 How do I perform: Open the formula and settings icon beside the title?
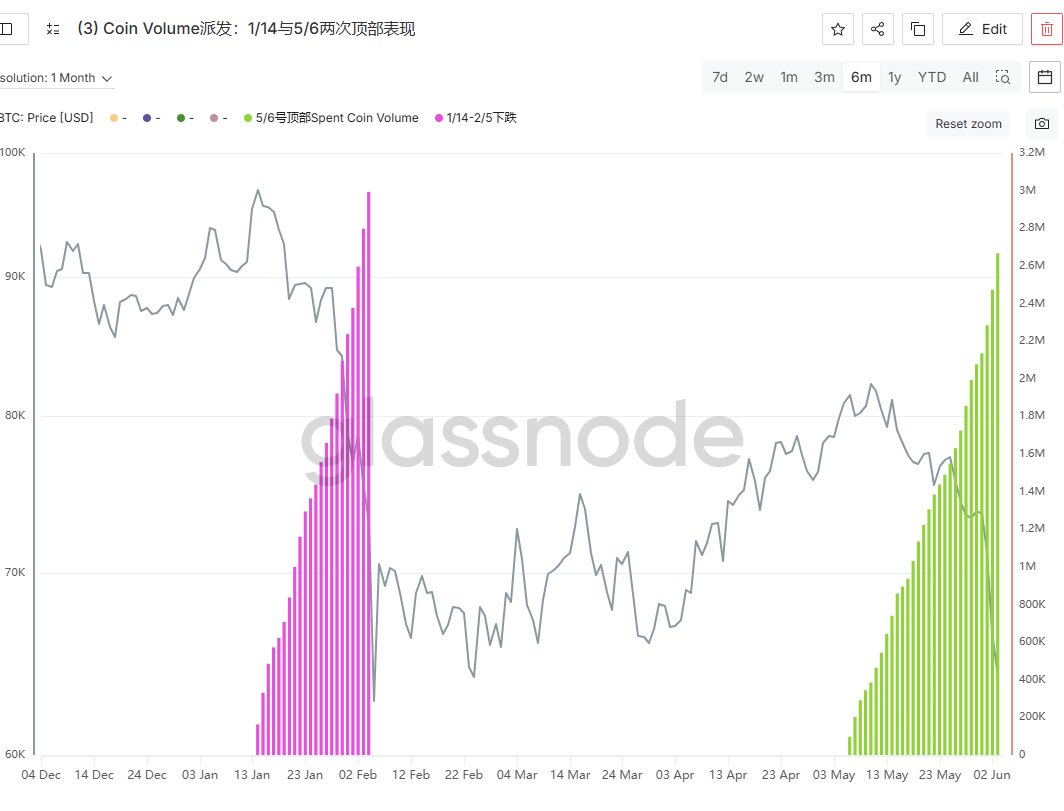(x=53, y=29)
